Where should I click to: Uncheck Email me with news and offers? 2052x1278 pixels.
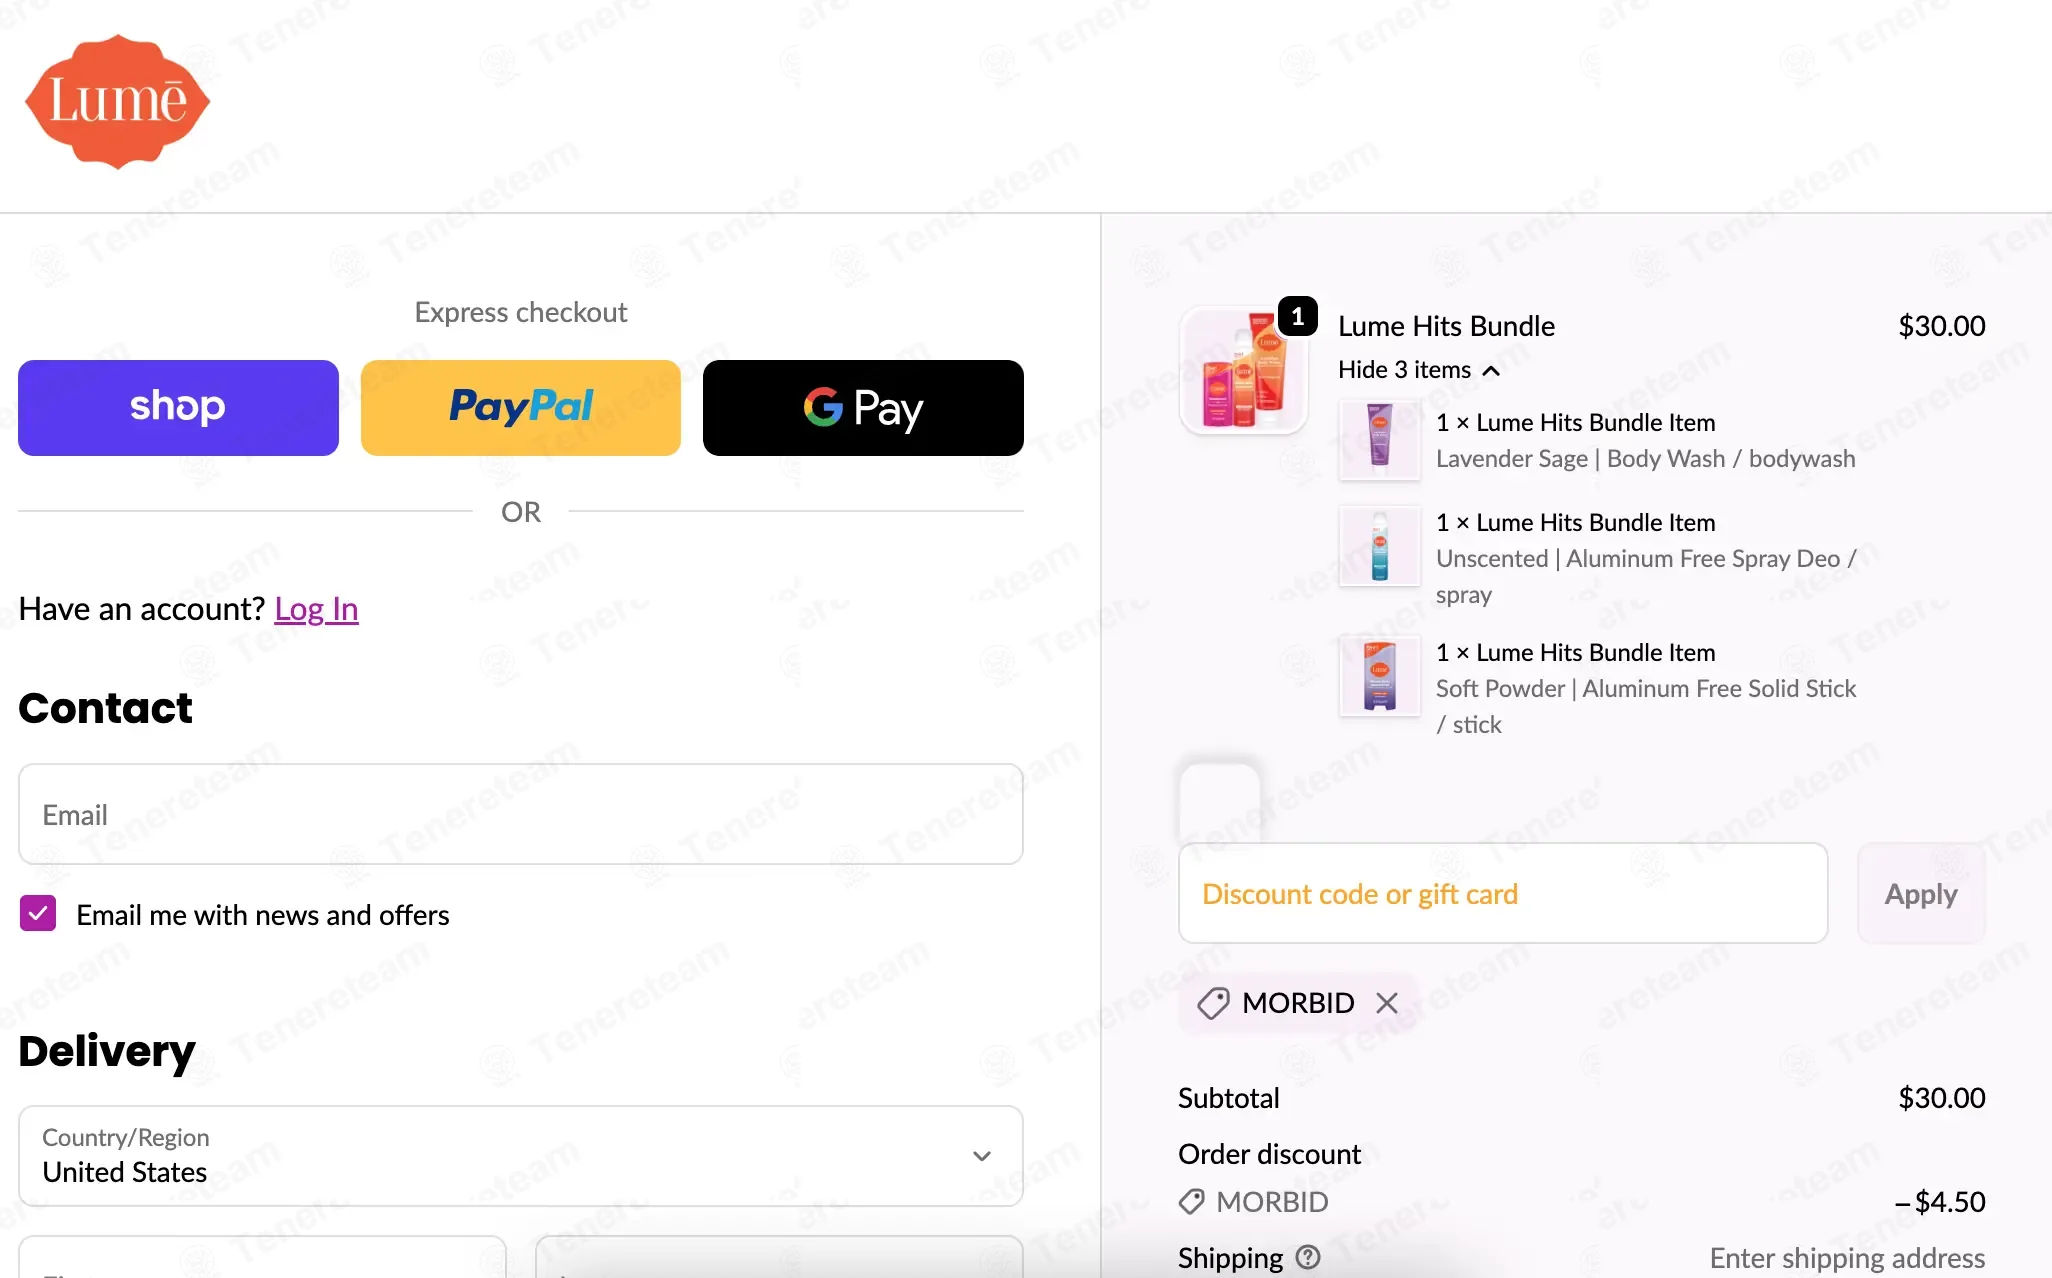pos(38,913)
